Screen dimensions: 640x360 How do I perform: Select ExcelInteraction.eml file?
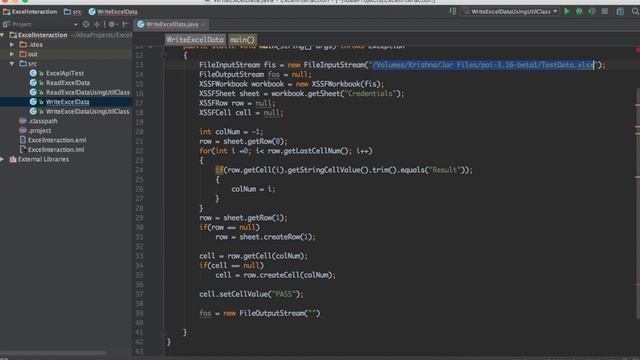point(57,140)
